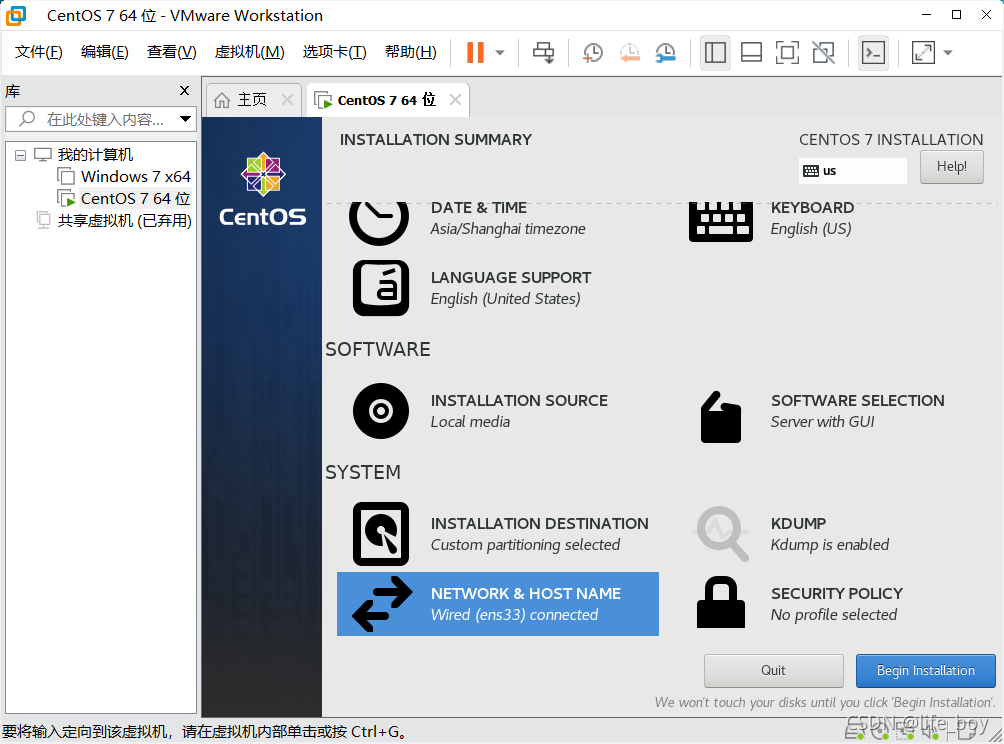
Task: Close the 库 library panel
Action: point(184,90)
